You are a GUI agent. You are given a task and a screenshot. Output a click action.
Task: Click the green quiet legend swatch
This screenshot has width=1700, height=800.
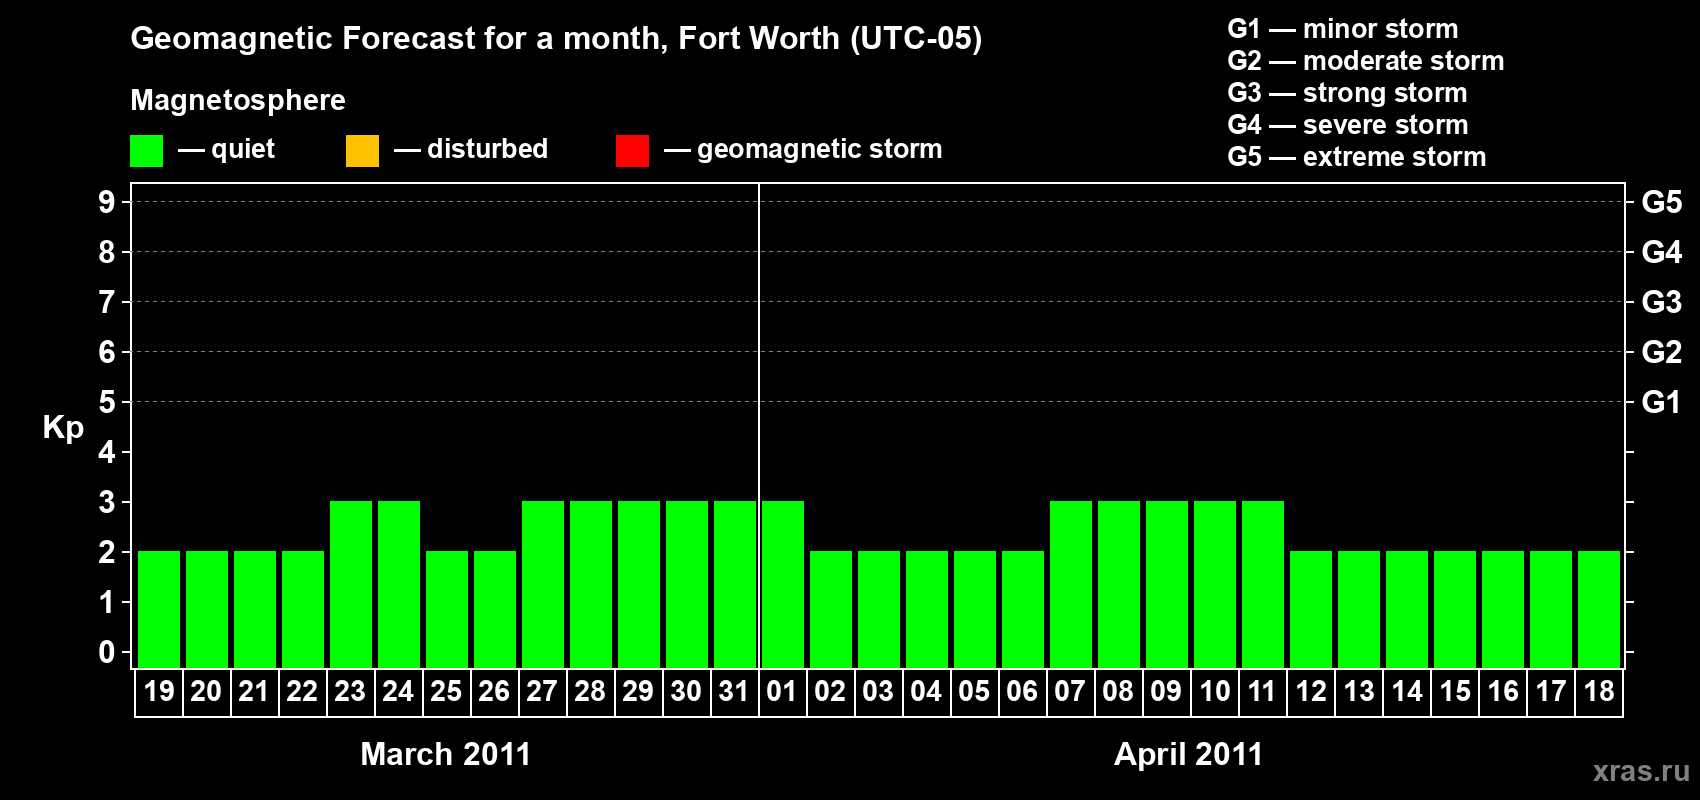(146, 151)
